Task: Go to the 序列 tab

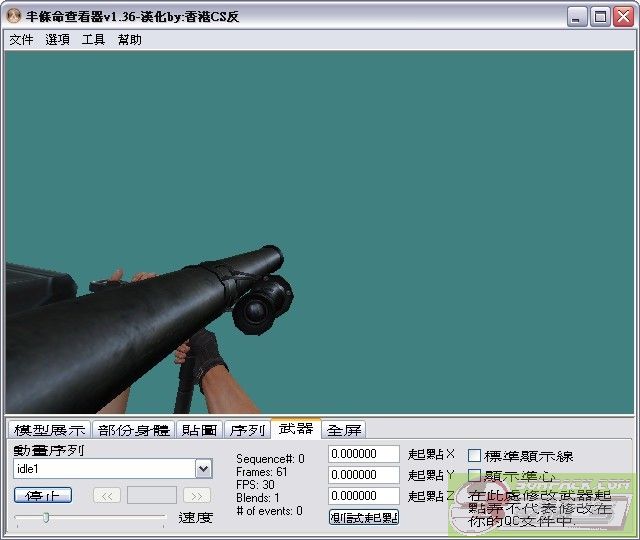Action: tap(247, 430)
